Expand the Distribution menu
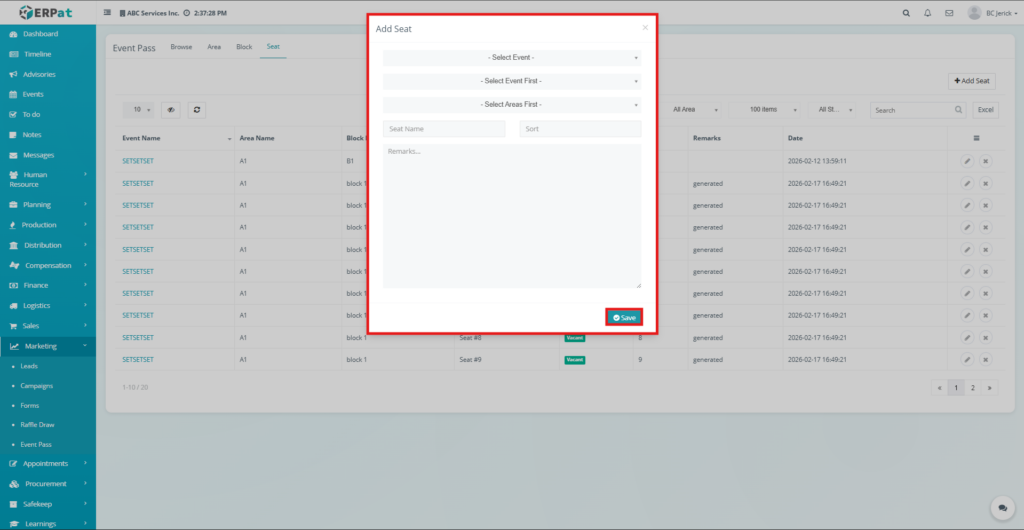Screen dimensions: 1024x530 tap(48, 245)
